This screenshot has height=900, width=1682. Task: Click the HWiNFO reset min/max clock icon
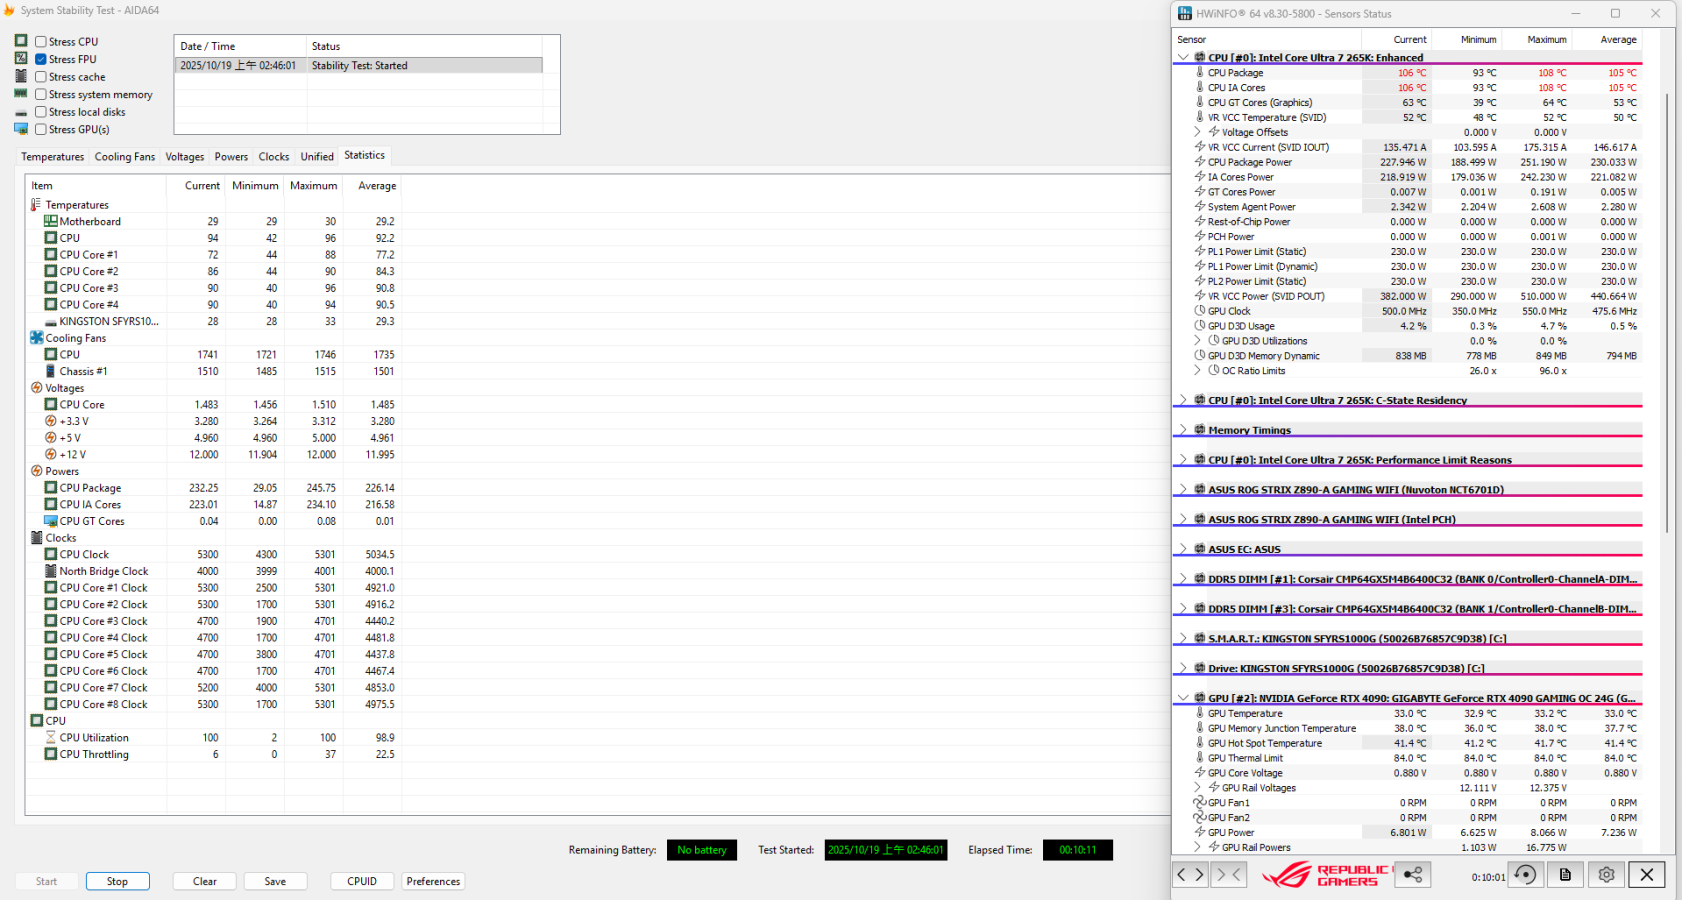click(1525, 875)
